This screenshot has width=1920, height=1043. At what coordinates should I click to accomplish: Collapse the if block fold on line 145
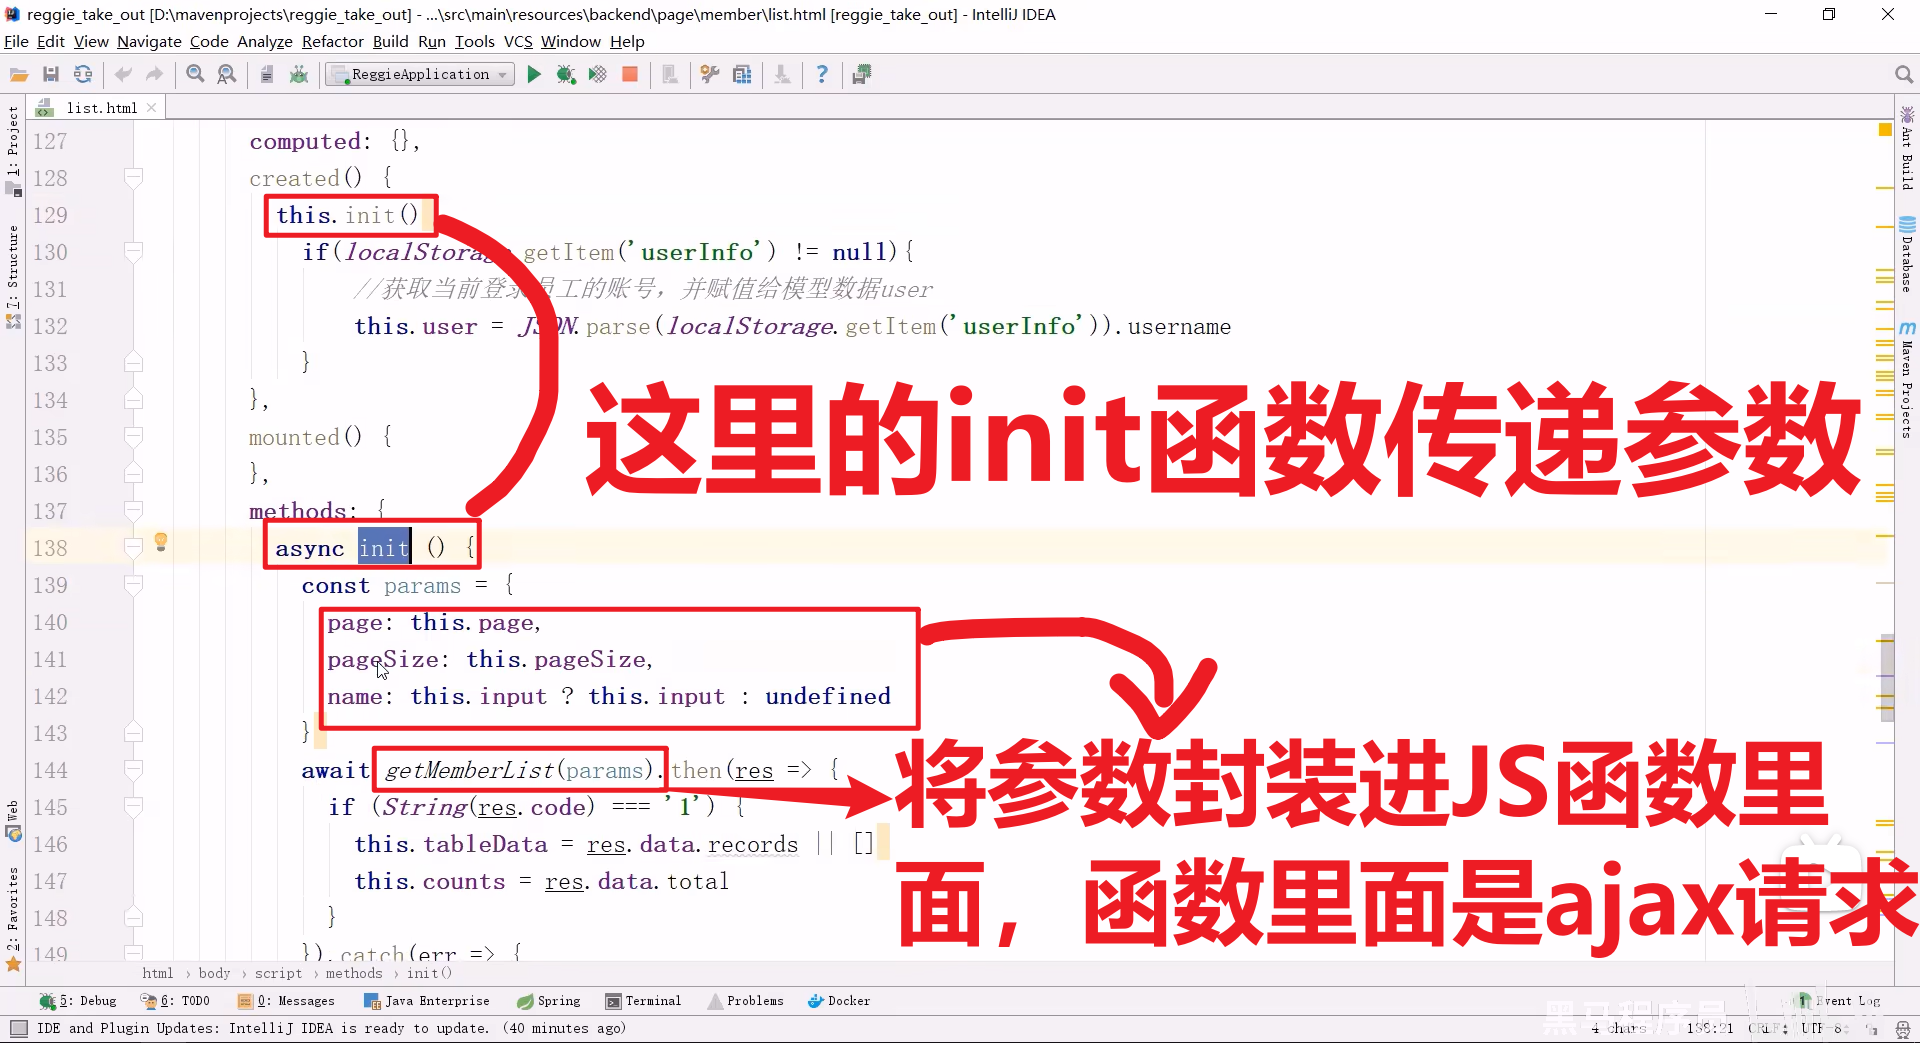coord(133,807)
